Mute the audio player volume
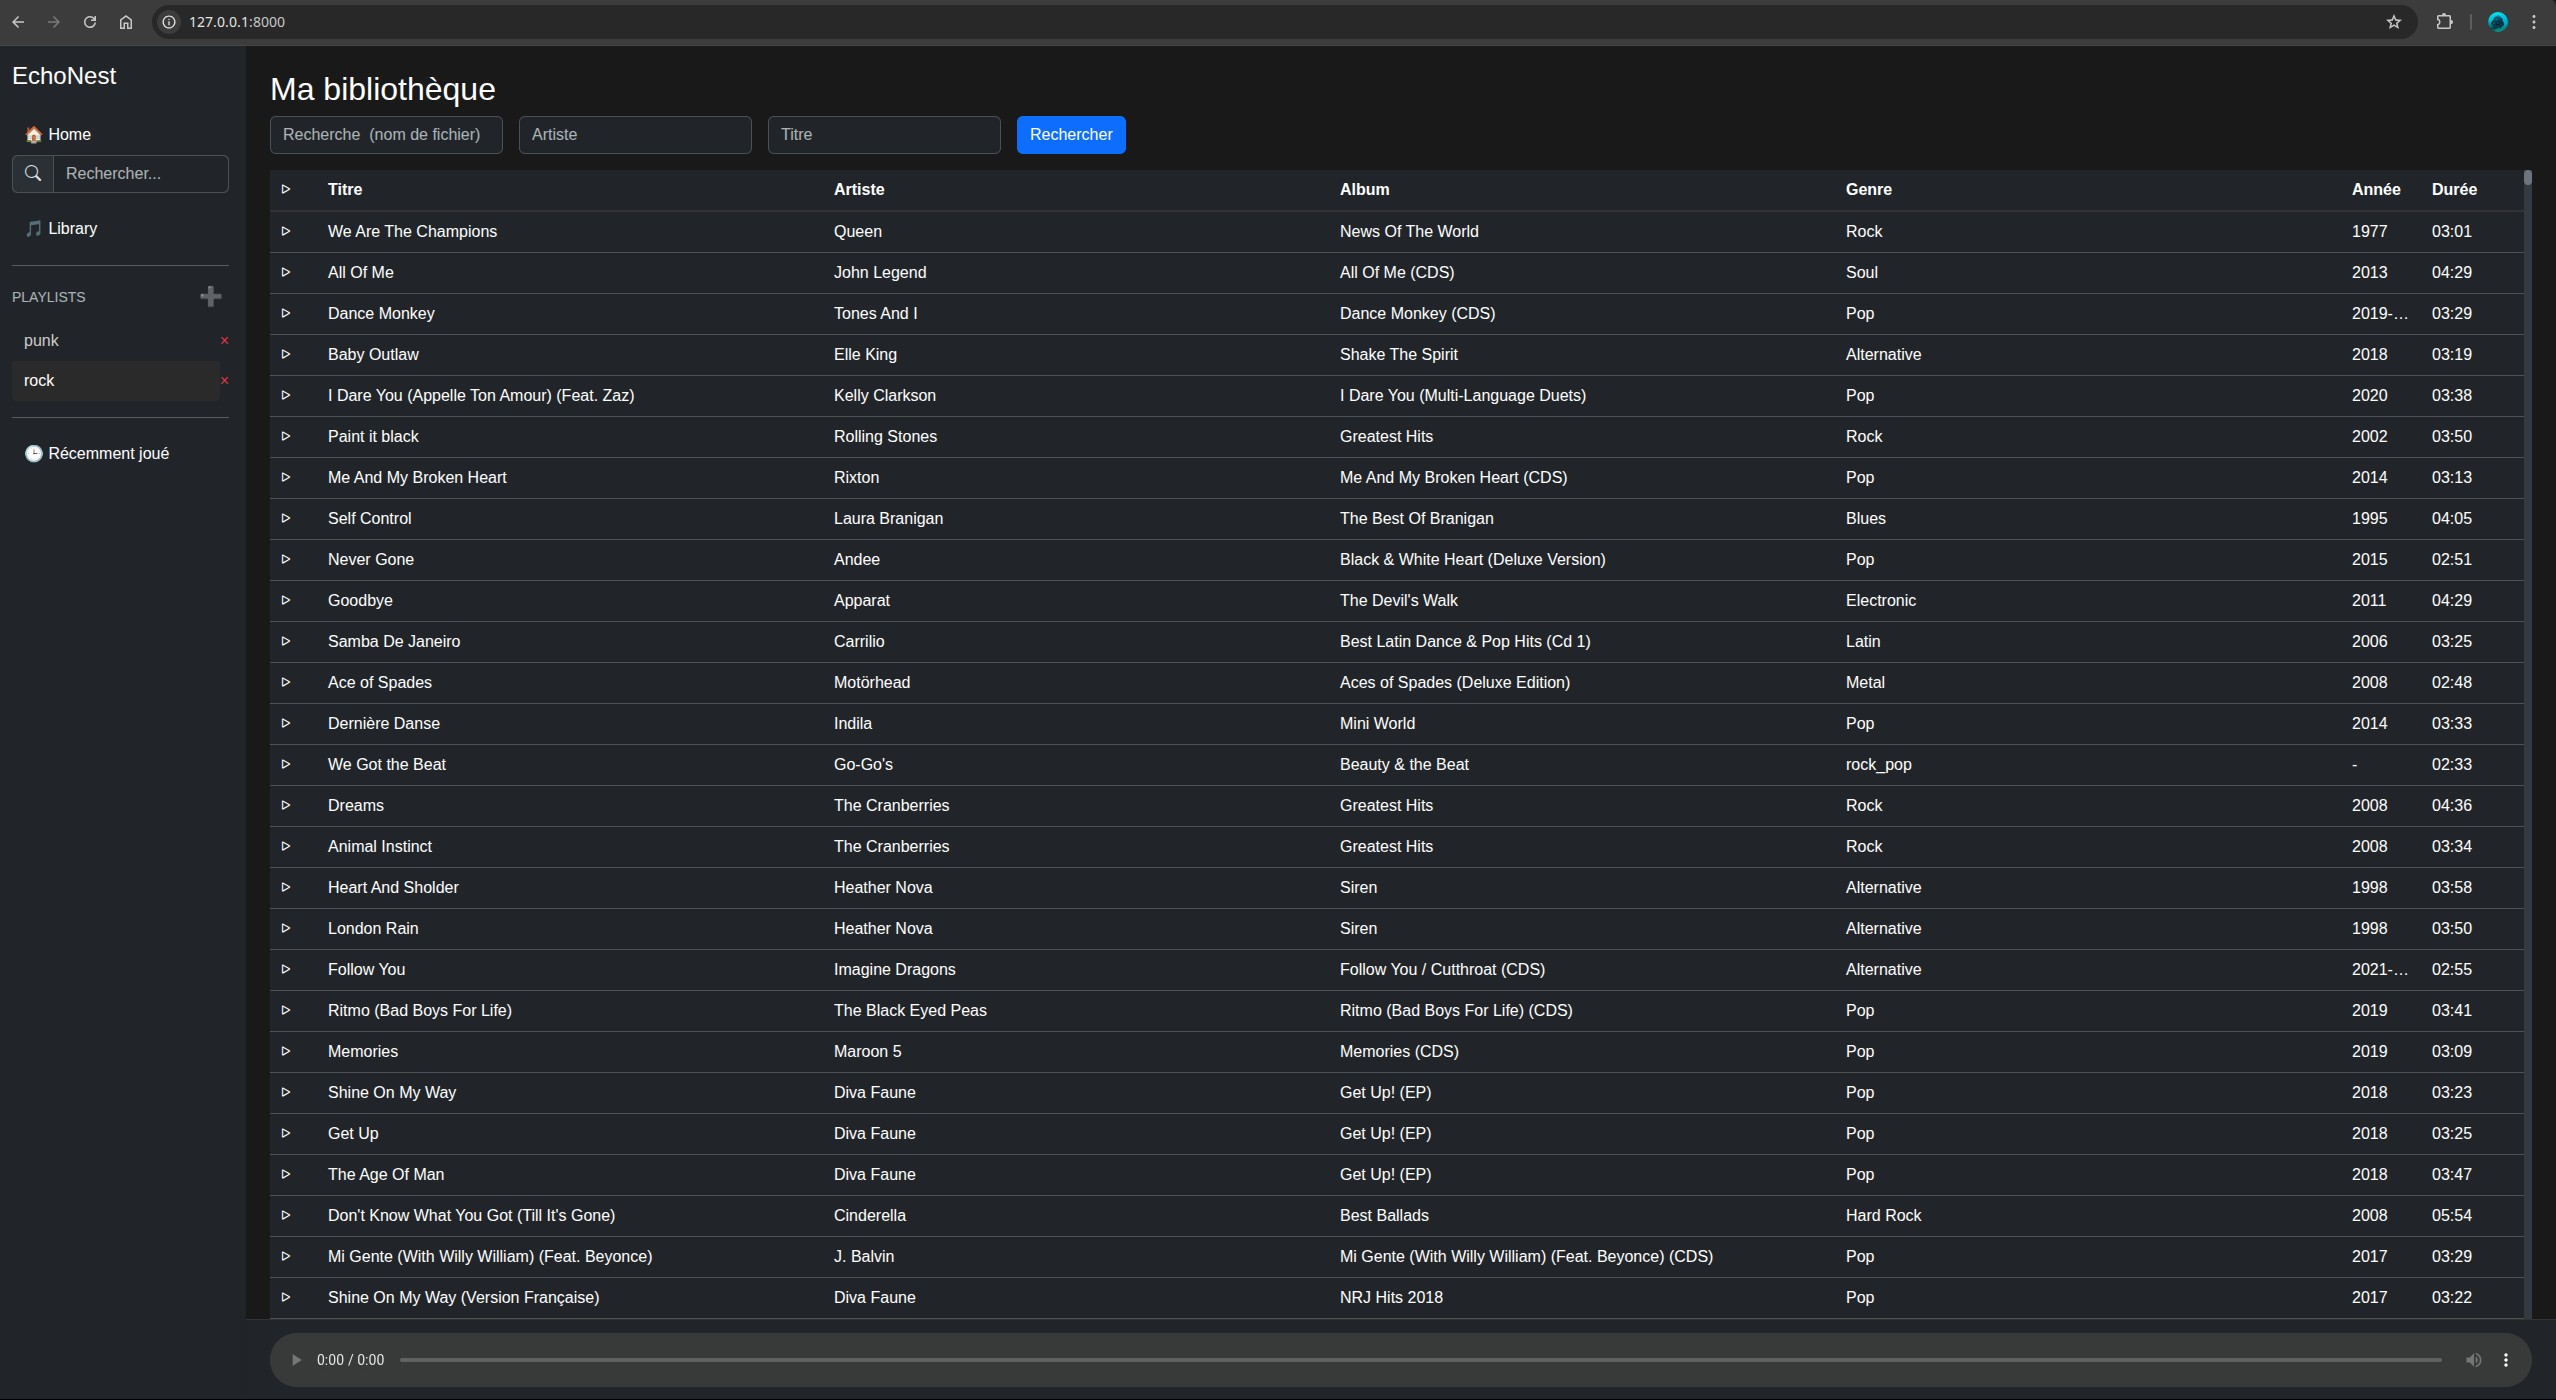Image resolution: width=2556 pixels, height=1400 pixels. click(2473, 1360)
